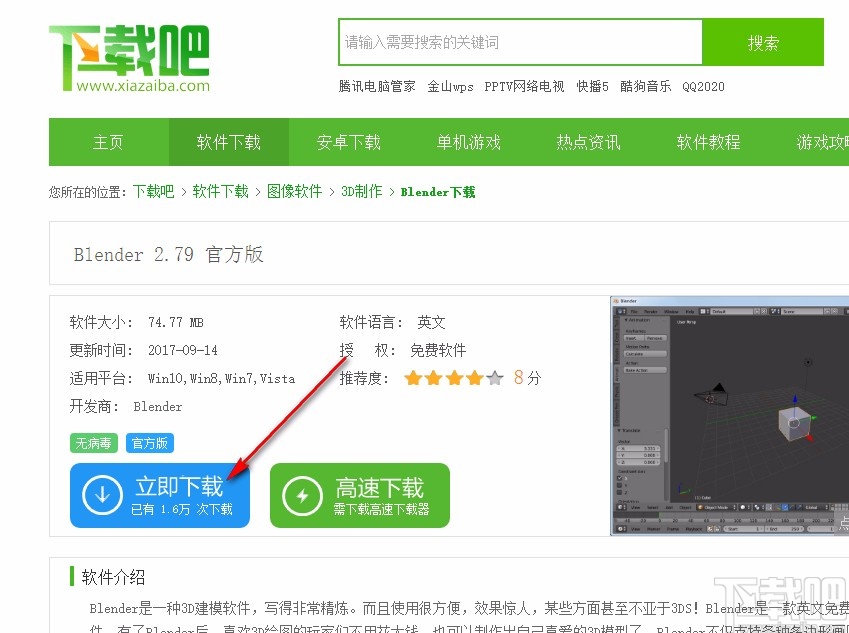This screenshot has width=849, height=633.
Task: Click the 3D制作 breadcrumb link
Action: pos(362,191)
